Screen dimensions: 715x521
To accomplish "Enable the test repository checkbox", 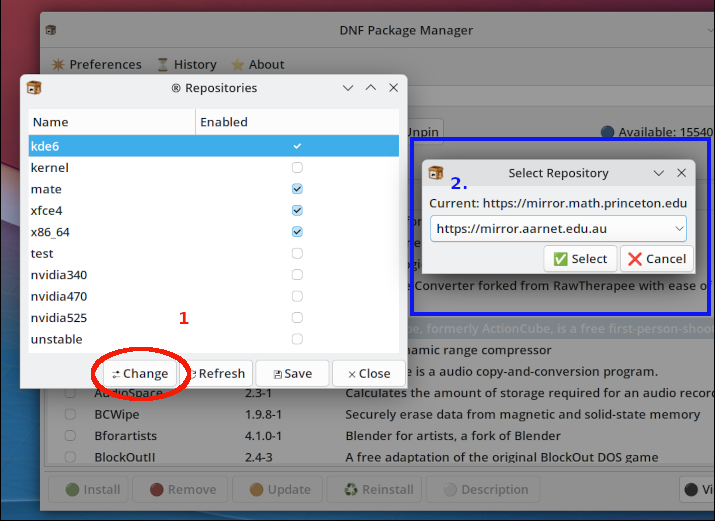I will coord(297,254).
